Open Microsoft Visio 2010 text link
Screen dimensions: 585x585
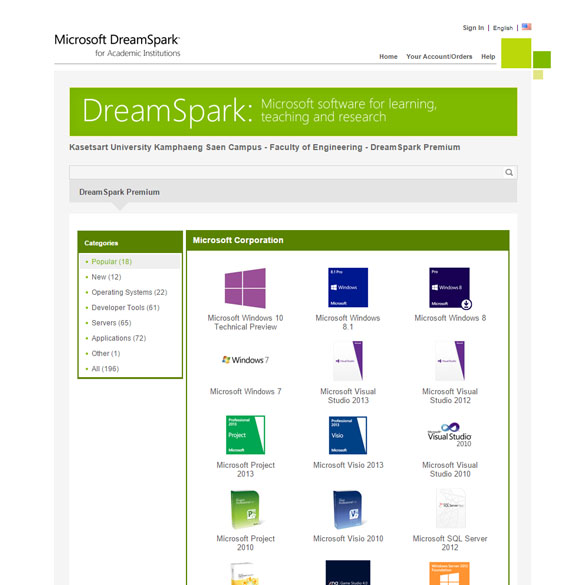point(348,538)
